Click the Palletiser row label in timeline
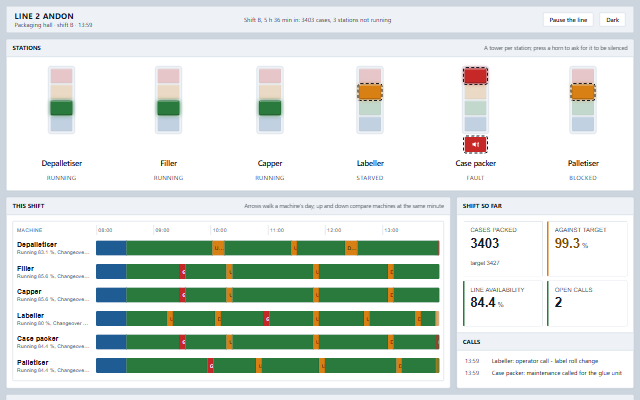640x400 pixels. pos(52,366)
